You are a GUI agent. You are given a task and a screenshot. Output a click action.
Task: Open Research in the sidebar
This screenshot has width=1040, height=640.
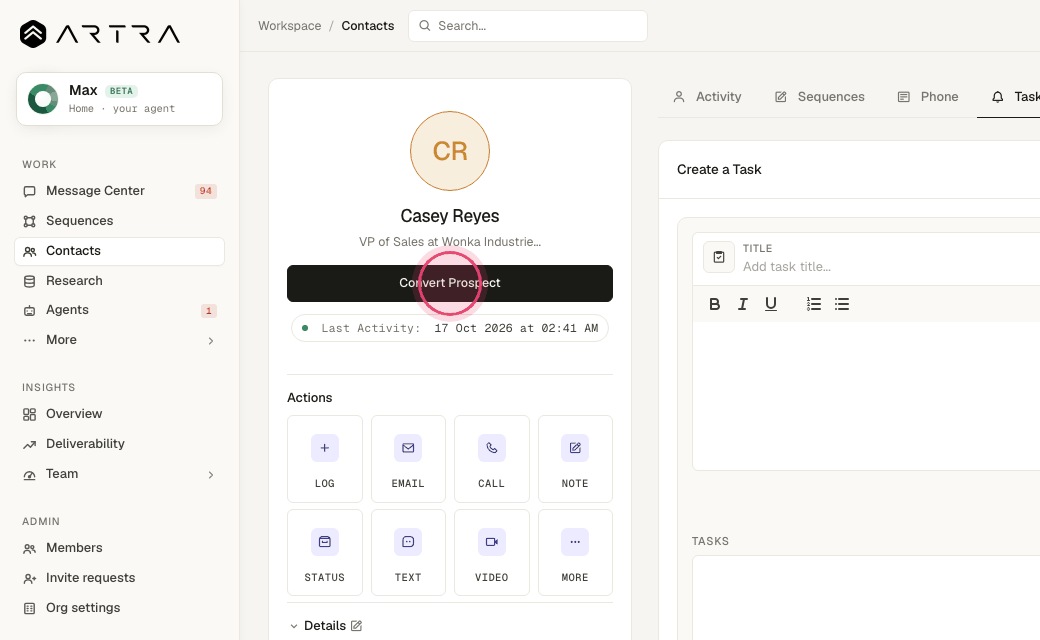click(119, 281)
